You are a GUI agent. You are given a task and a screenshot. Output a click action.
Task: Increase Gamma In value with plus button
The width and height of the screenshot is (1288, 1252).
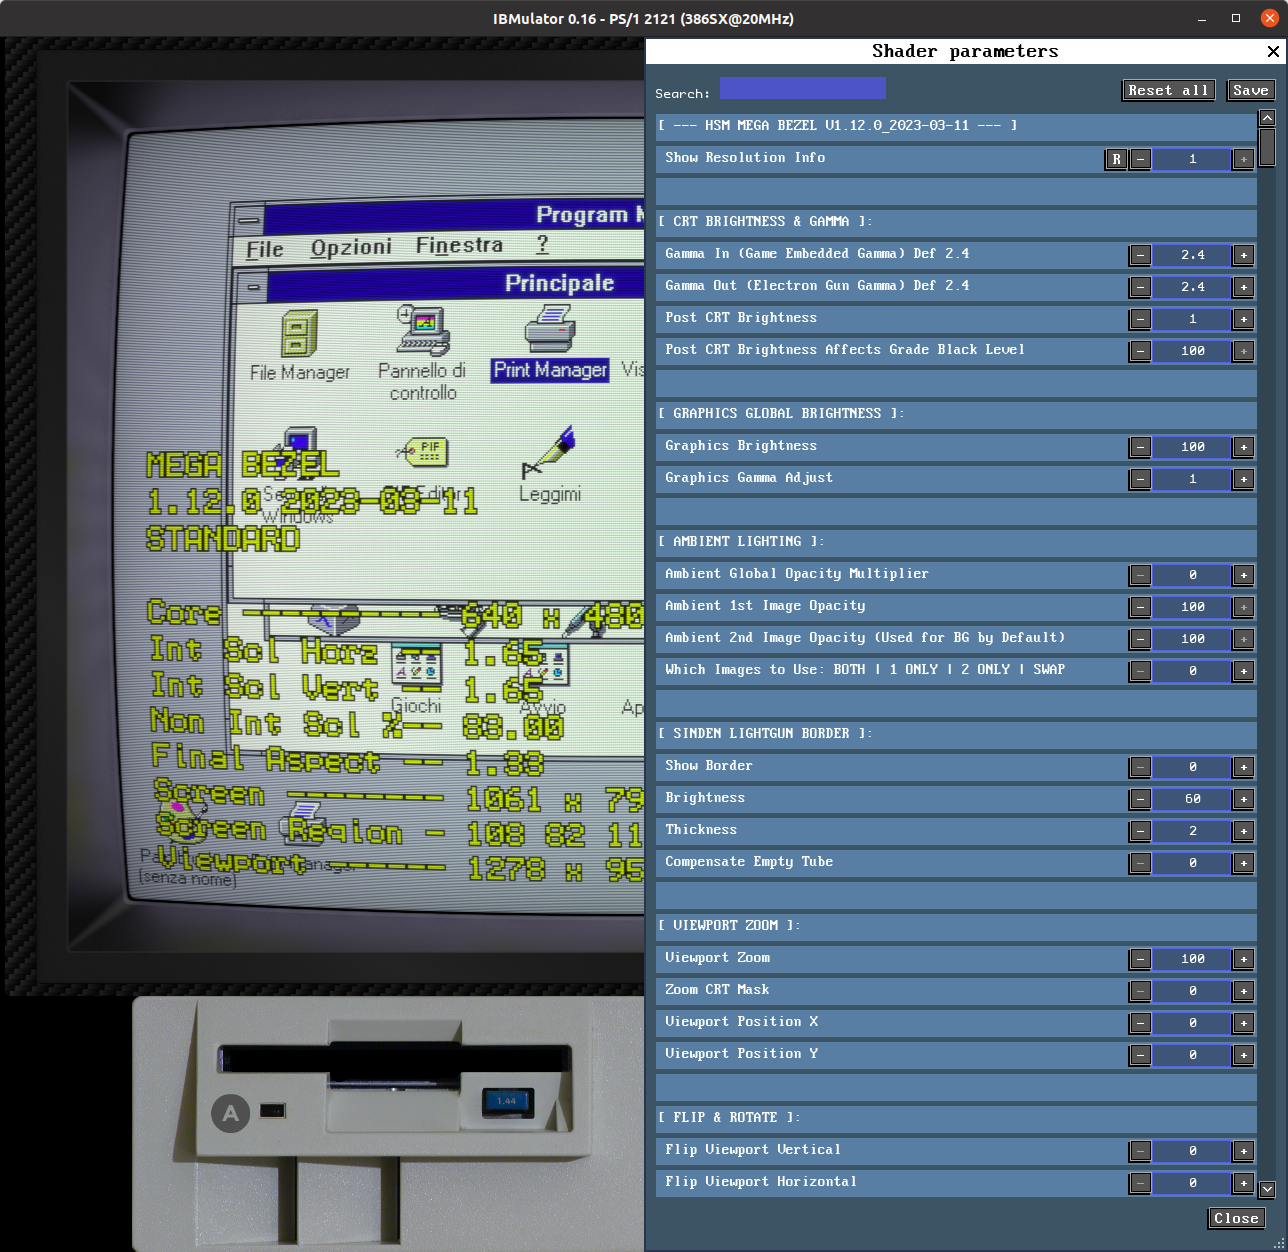[x=1243, y=255]
